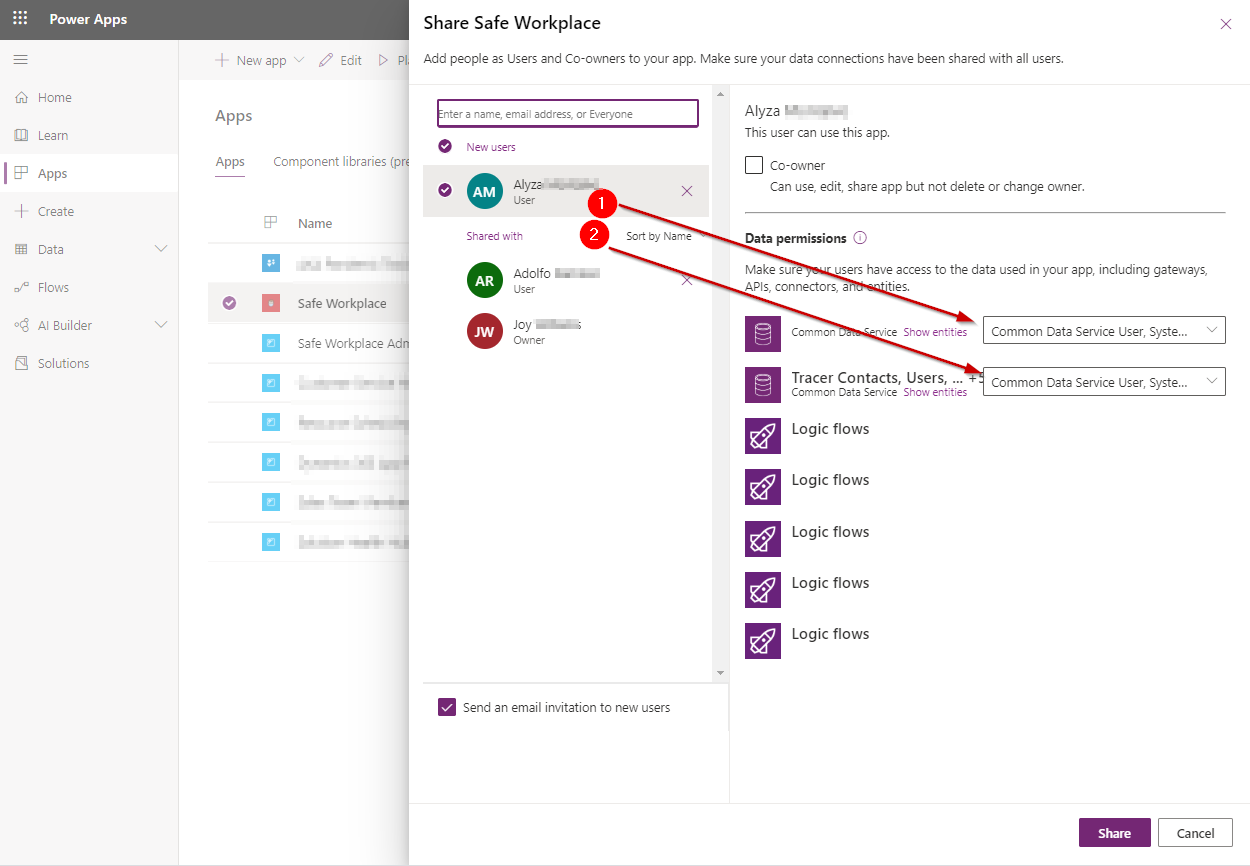Image resolution: width=1250 pixels, height=866 pixels.
Task: Toggle the New users selection checkmark
Action: [x=444, y=146]
